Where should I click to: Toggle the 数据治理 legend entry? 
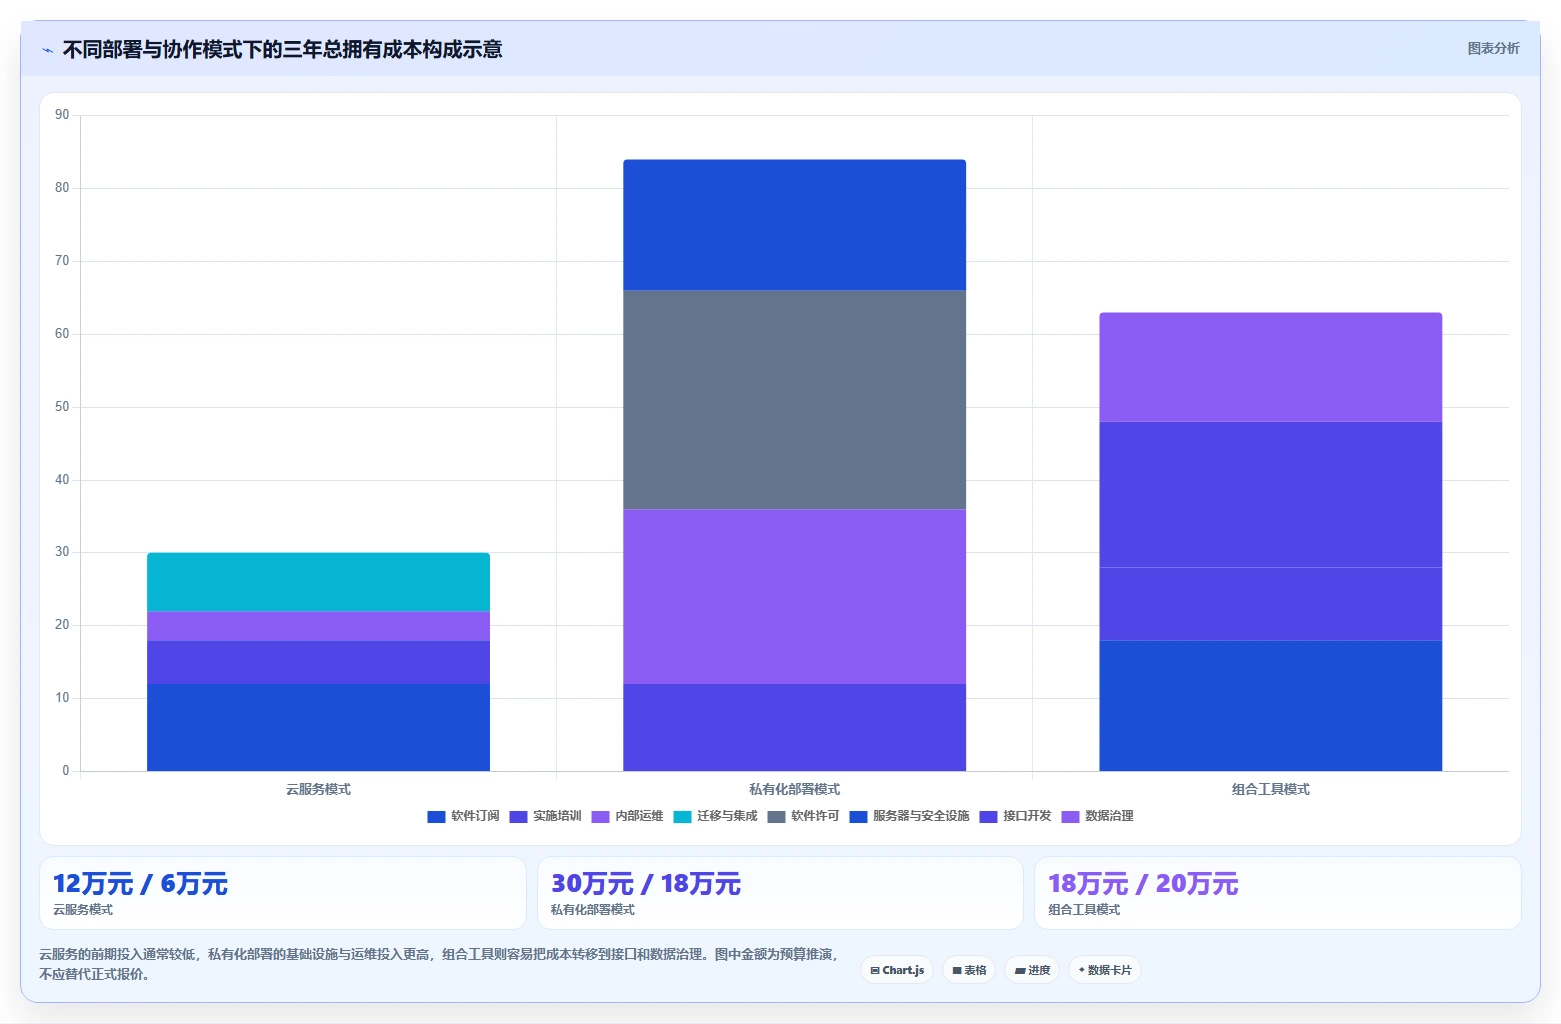1097,816
